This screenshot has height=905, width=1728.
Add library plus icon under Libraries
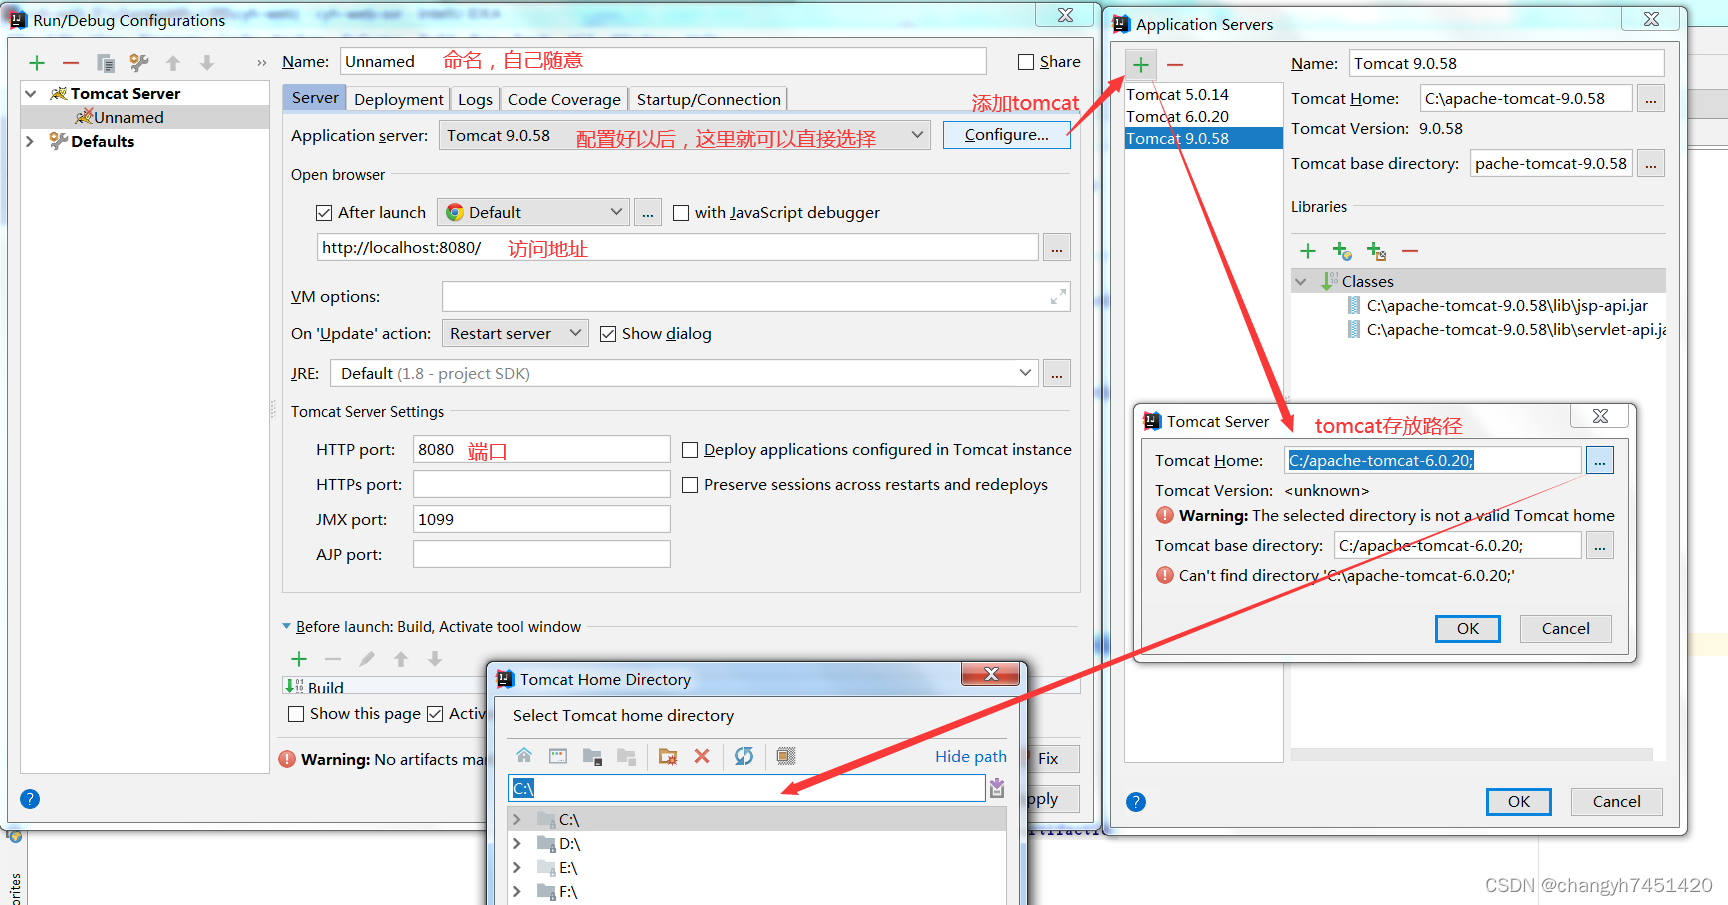click(x=1308, y=251)
